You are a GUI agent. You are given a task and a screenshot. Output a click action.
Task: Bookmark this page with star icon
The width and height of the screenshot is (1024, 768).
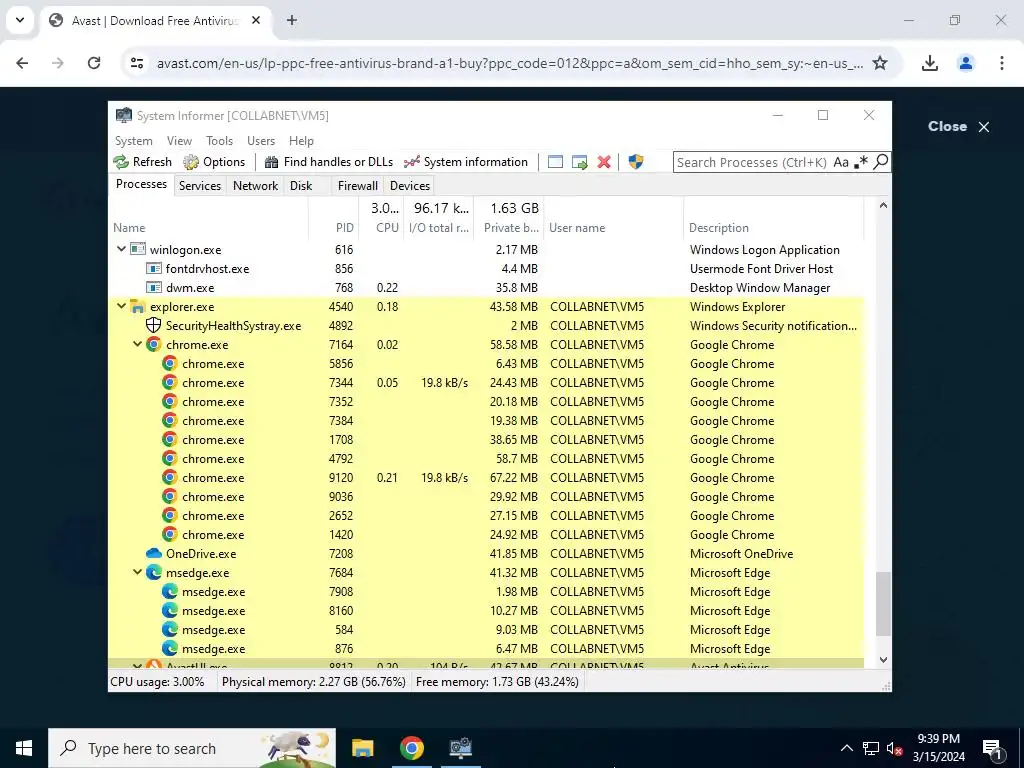[x=880, y=63]
